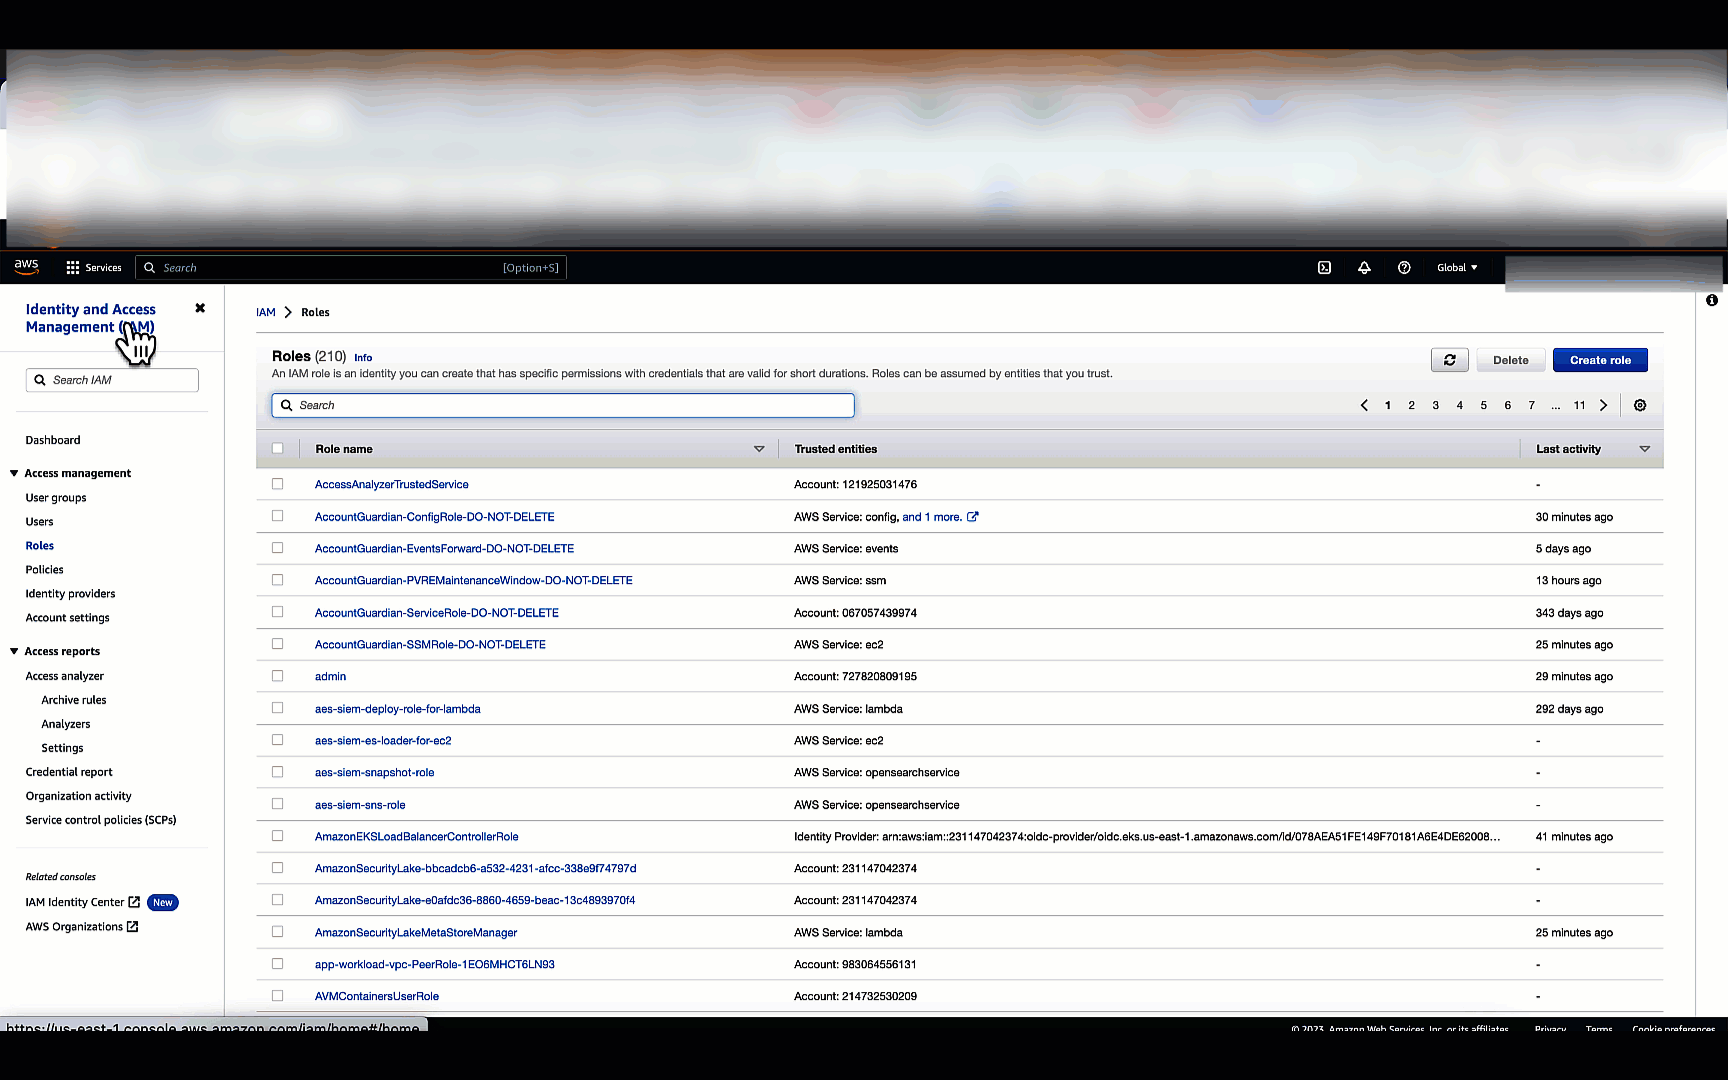Screen dimensions: 1728x1080
Task: Click the 'and 1 more' trusted entities link
Action: [x=932, y=517]
